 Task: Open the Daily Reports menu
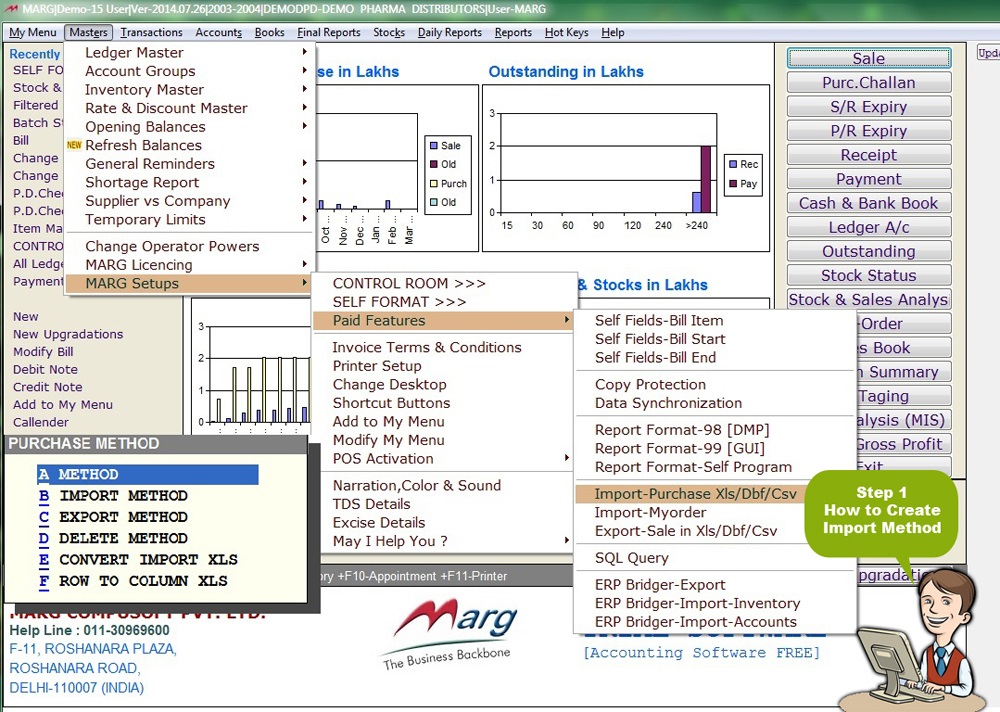click(x=450, y=33)
